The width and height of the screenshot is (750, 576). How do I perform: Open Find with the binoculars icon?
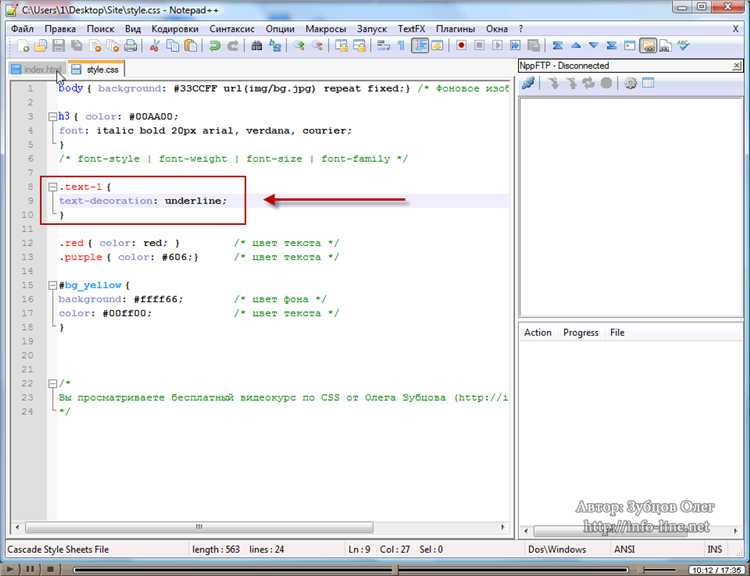coord(257,46)
